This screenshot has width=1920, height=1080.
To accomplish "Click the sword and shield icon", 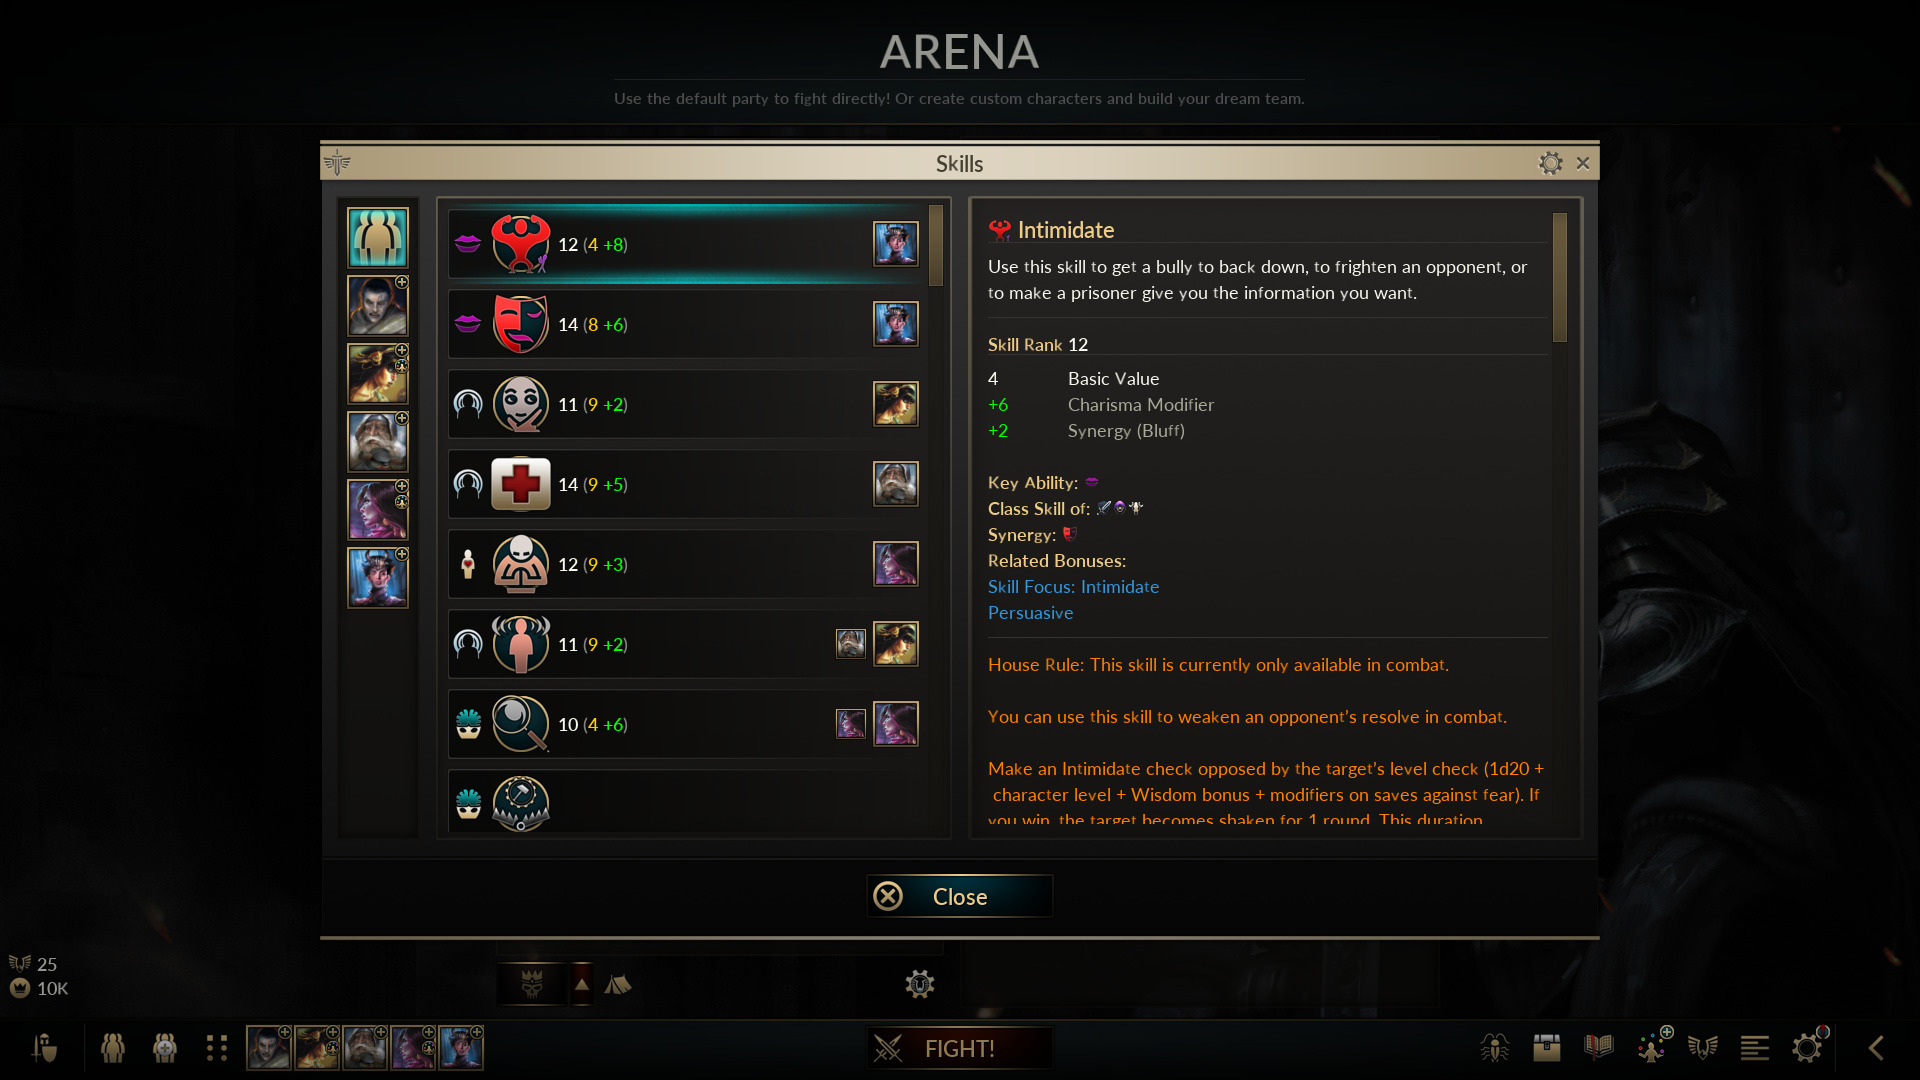I will point(44,1047).
